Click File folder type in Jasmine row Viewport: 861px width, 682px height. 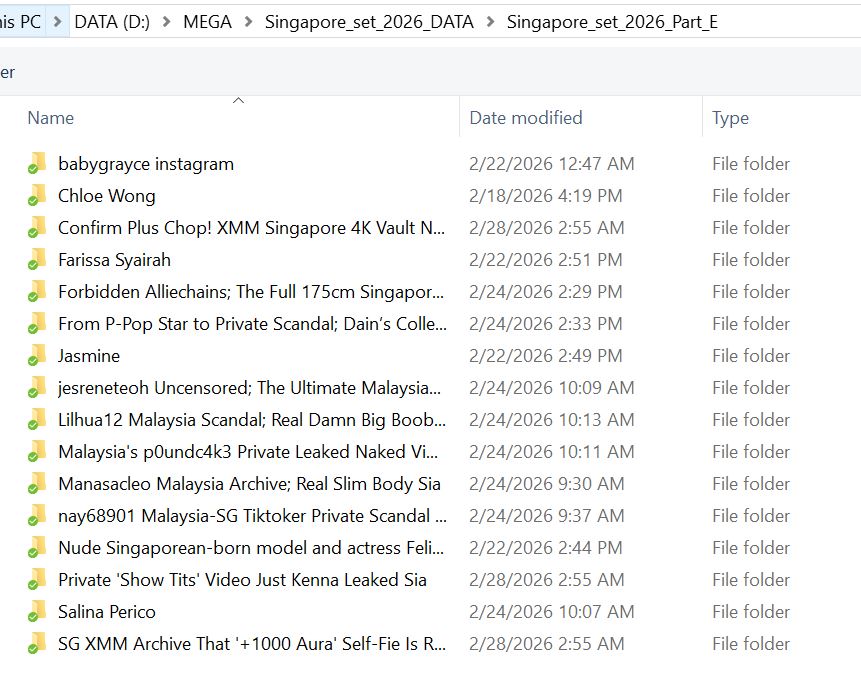coord(751,355)
